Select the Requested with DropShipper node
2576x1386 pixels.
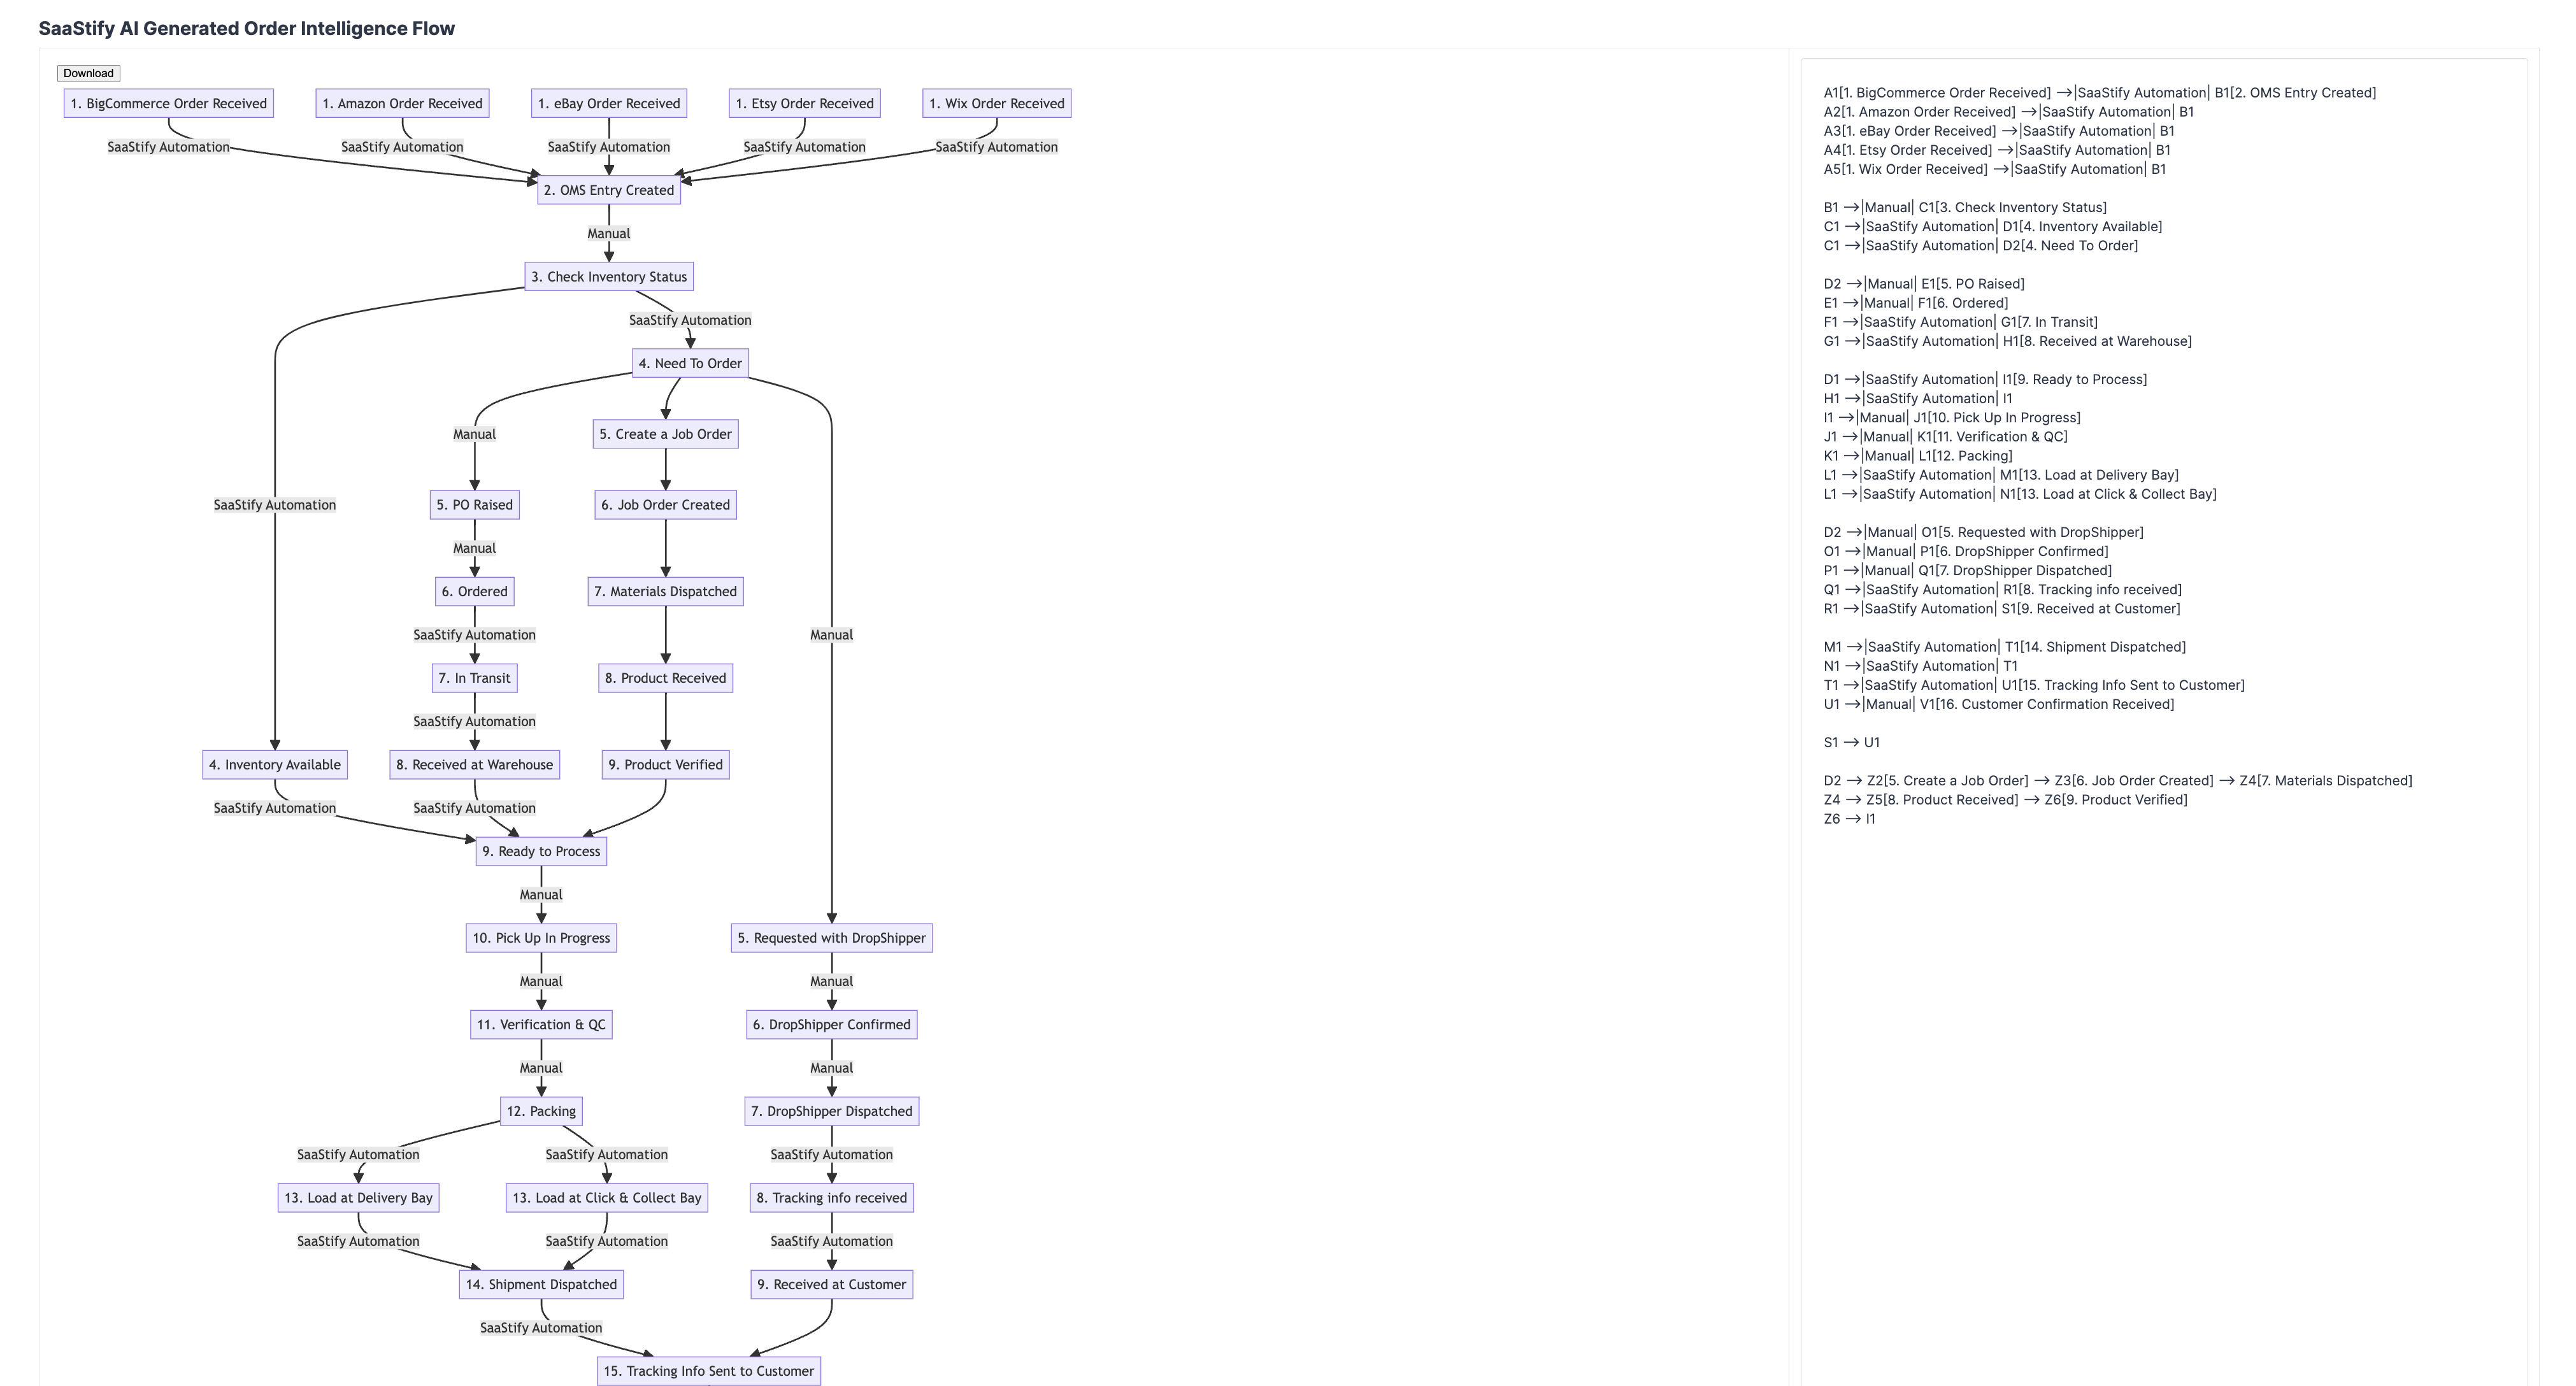[831, 938]
